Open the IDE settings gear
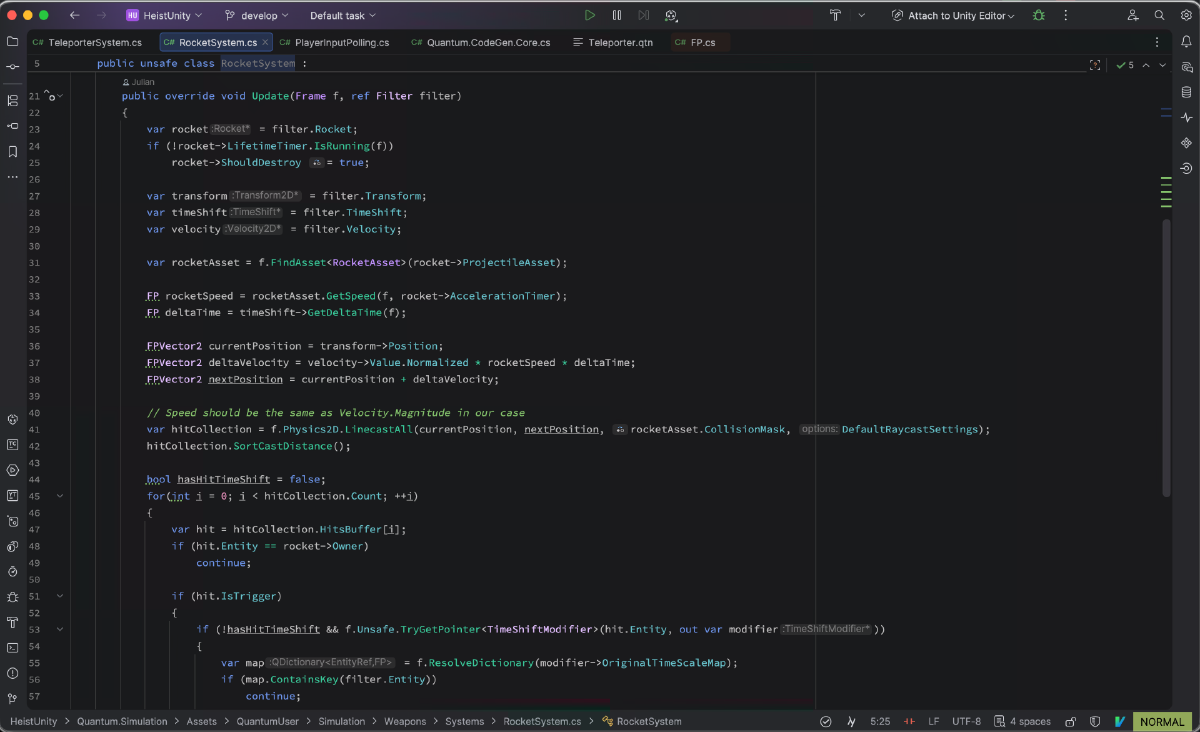1200x732 pixels. (x=1186, y=16)
